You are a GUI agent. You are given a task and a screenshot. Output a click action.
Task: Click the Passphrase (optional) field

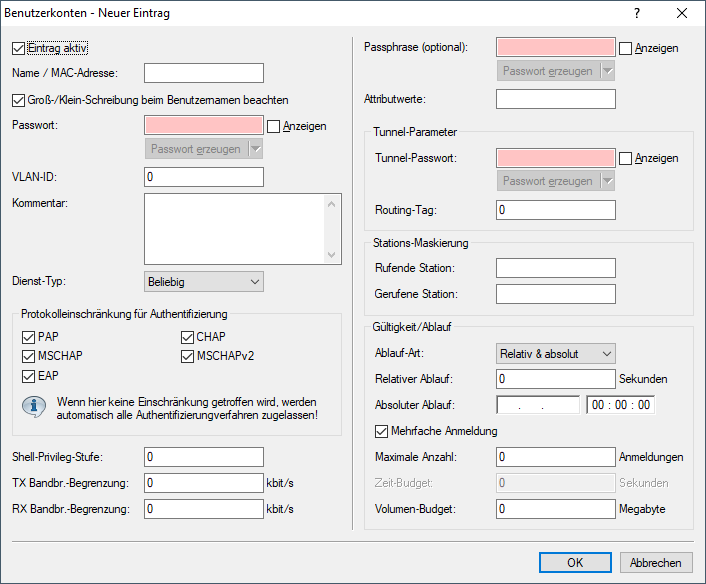click(555, 47)
